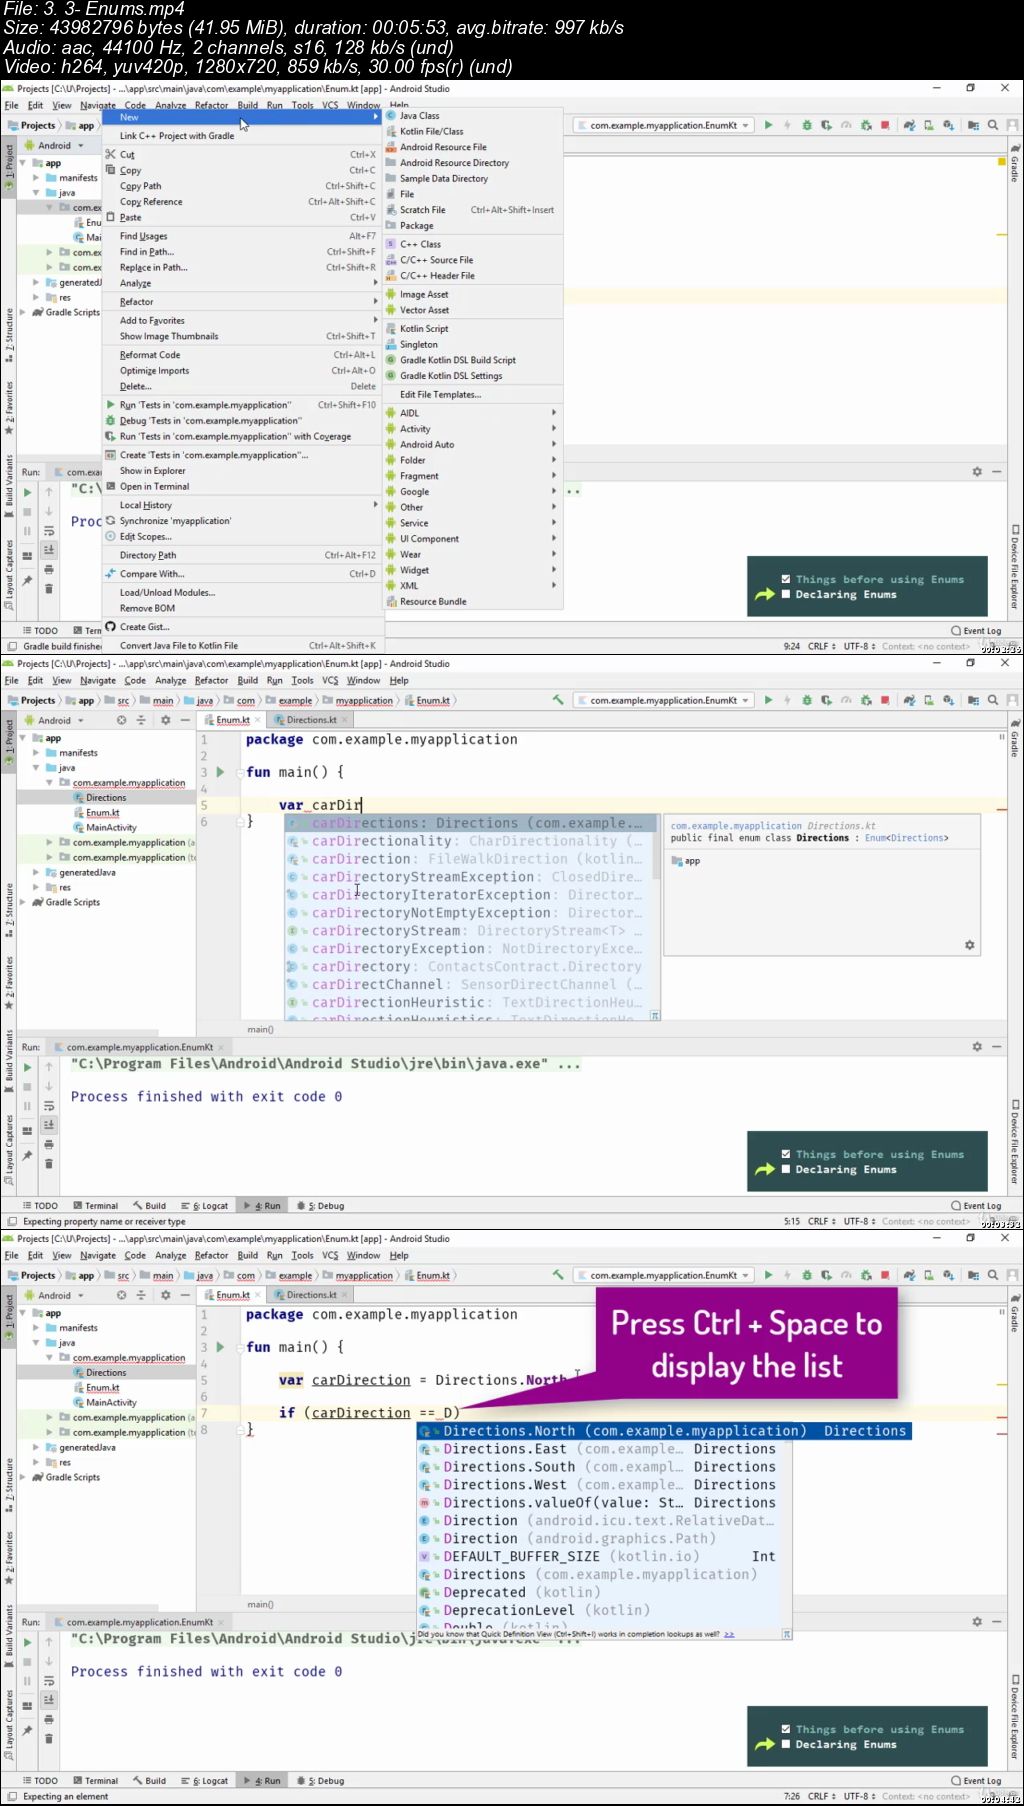Click line 3 run gutter arrow in second frame
Image resolution: width=1024 pixels, height=1806 pixels.
click(221, 772)
